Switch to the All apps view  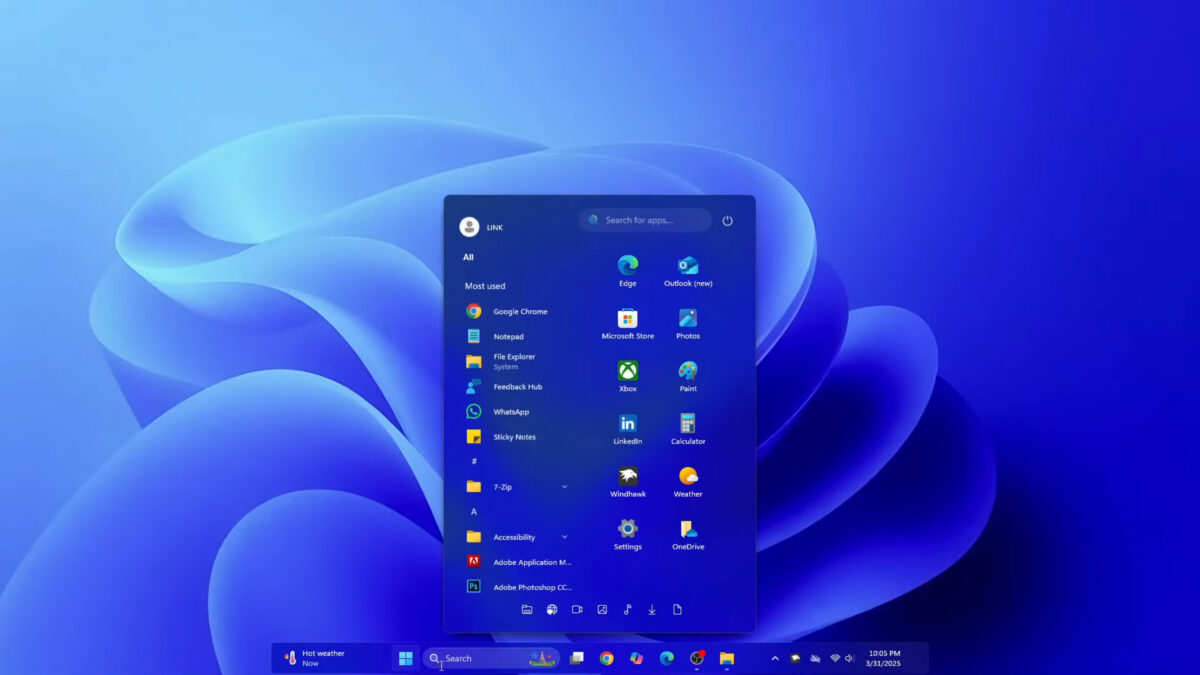pyautogui.click(x=469, y=257)
